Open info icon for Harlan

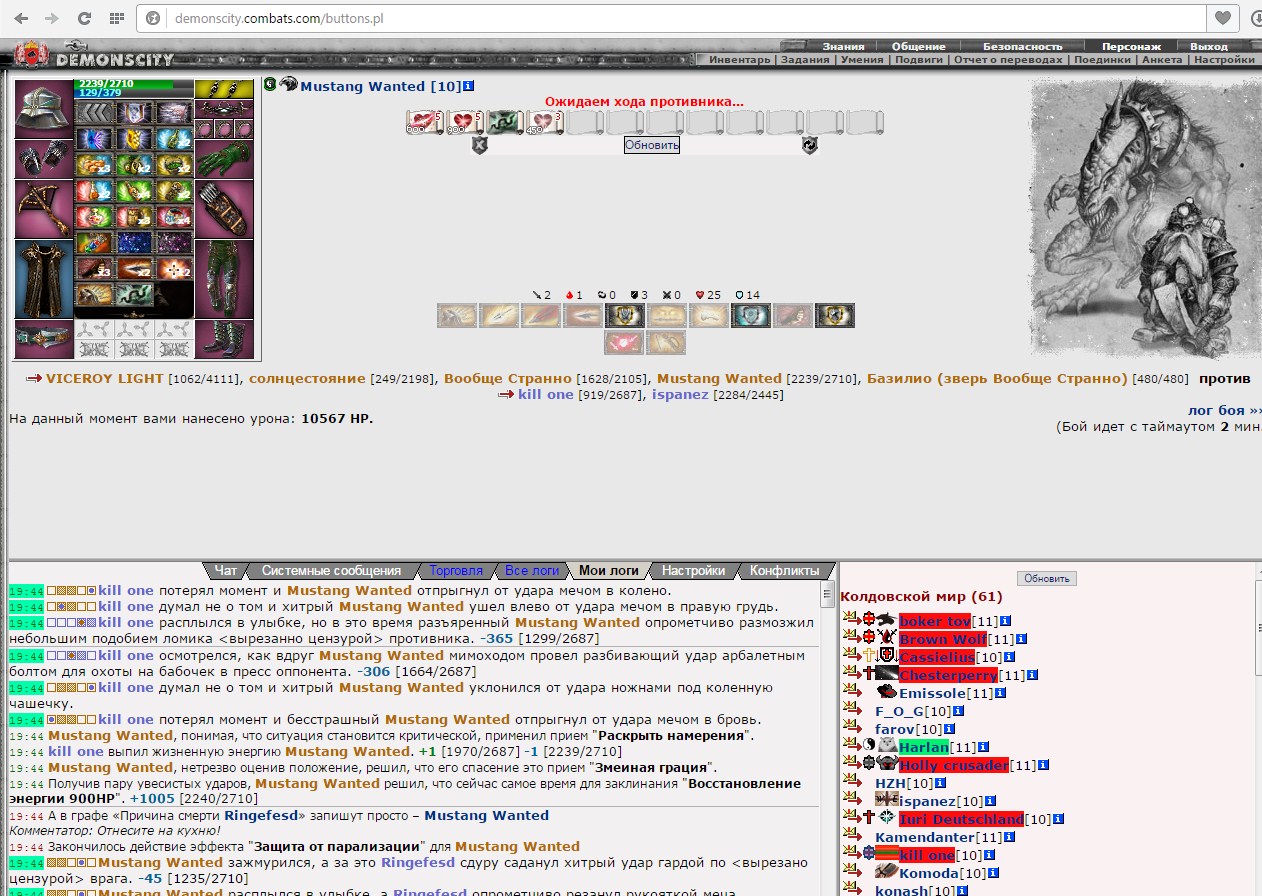click(984, 747)
